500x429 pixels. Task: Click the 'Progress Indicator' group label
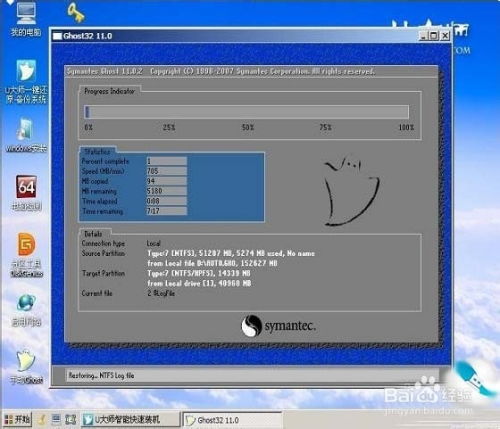point(109,91)
